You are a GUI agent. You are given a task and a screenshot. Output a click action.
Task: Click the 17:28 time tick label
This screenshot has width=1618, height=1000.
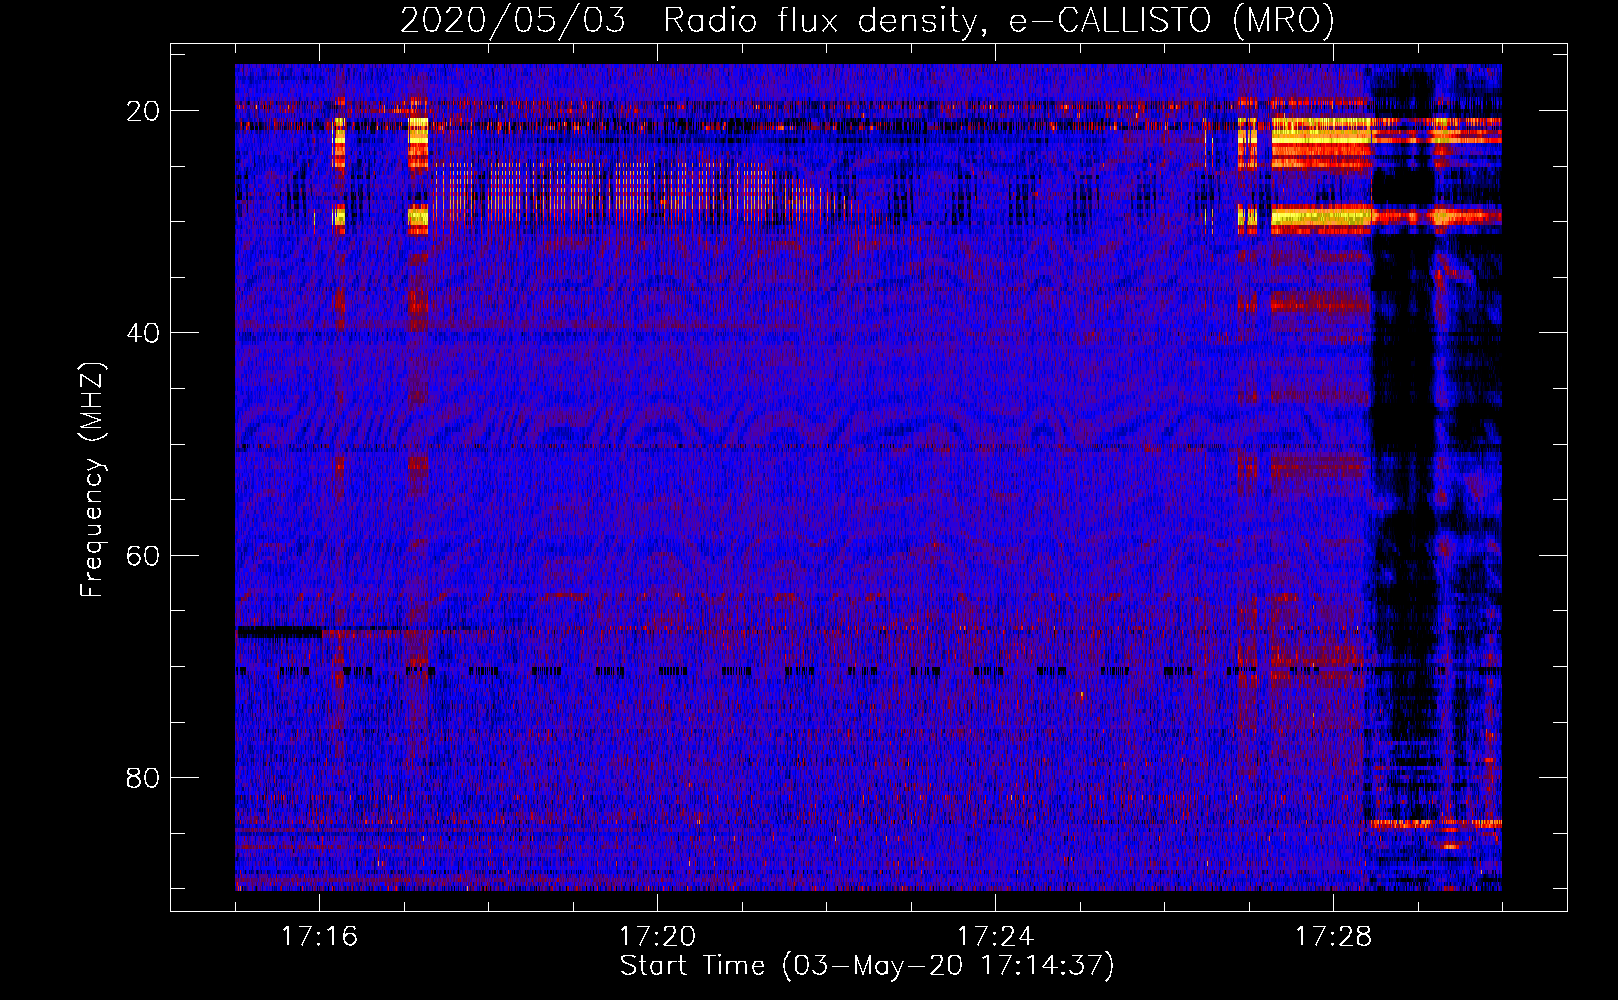point(1333,937)
